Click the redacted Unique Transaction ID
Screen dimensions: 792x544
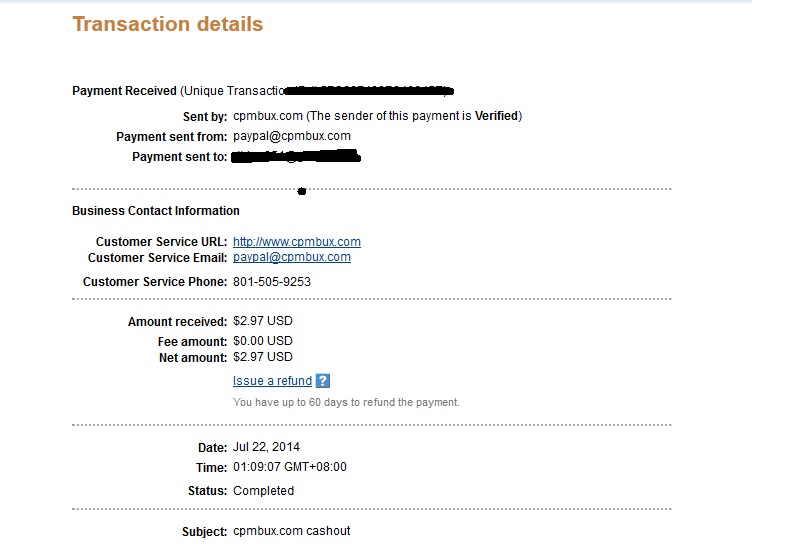coord(369,90)
